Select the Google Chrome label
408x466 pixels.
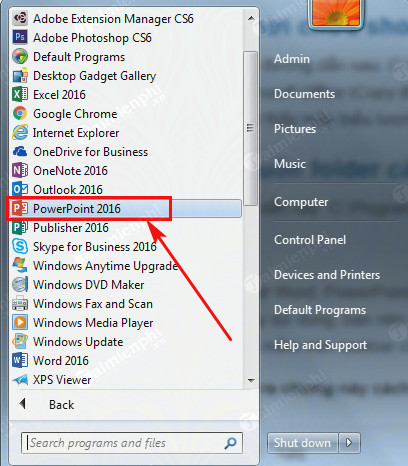pyautogui.click(x=75, y=114)
